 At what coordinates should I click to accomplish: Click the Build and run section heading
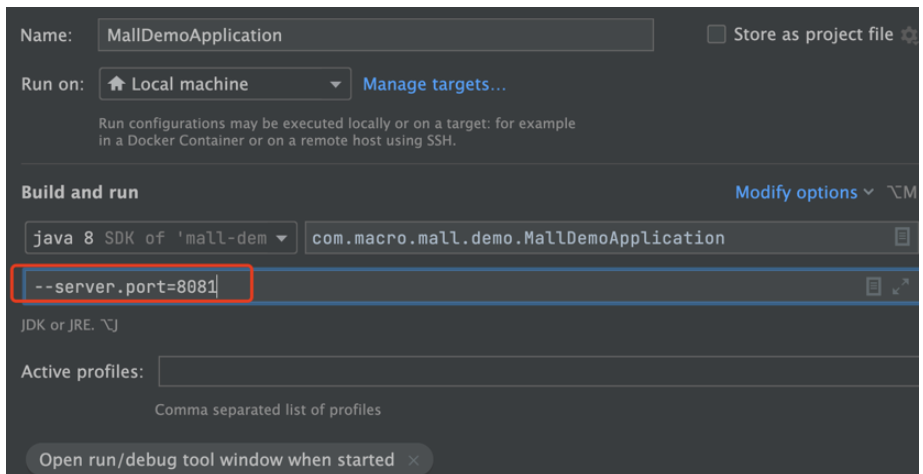coord(80,192)
